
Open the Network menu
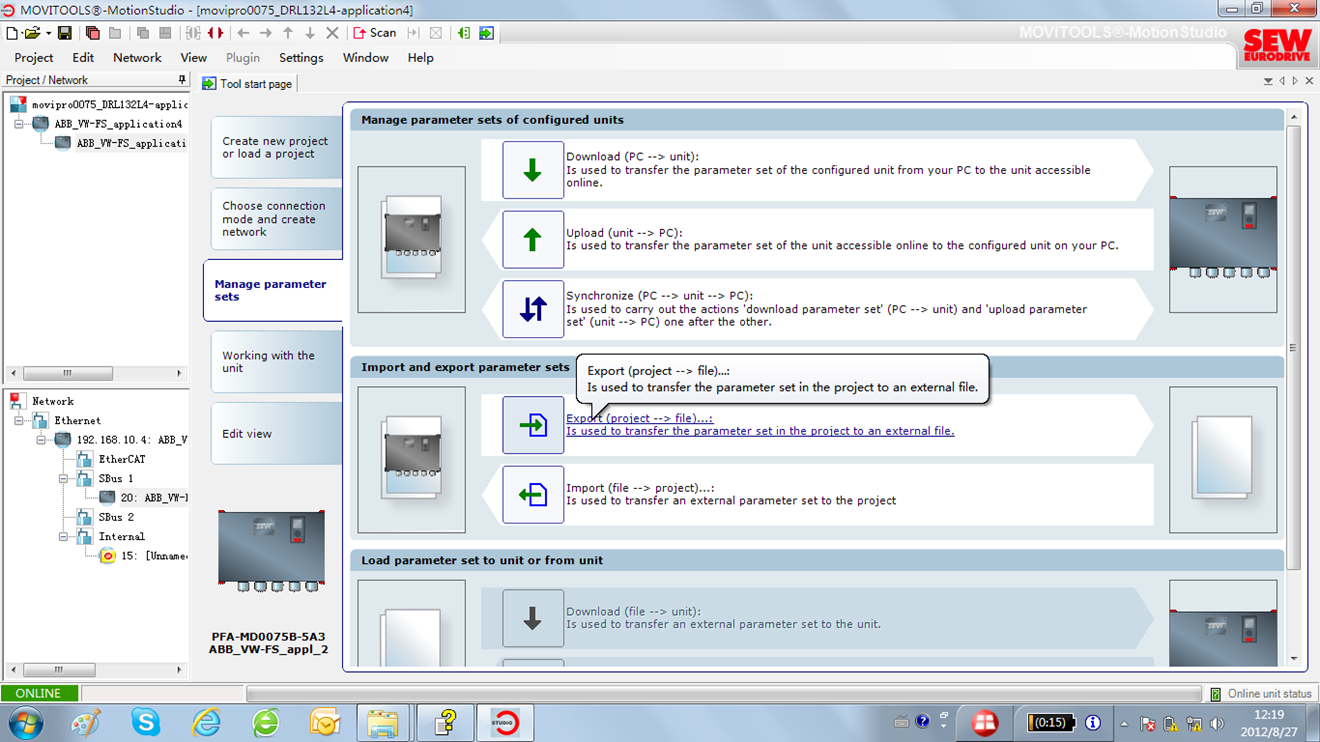pyautogui.click(x=137, y=58)
